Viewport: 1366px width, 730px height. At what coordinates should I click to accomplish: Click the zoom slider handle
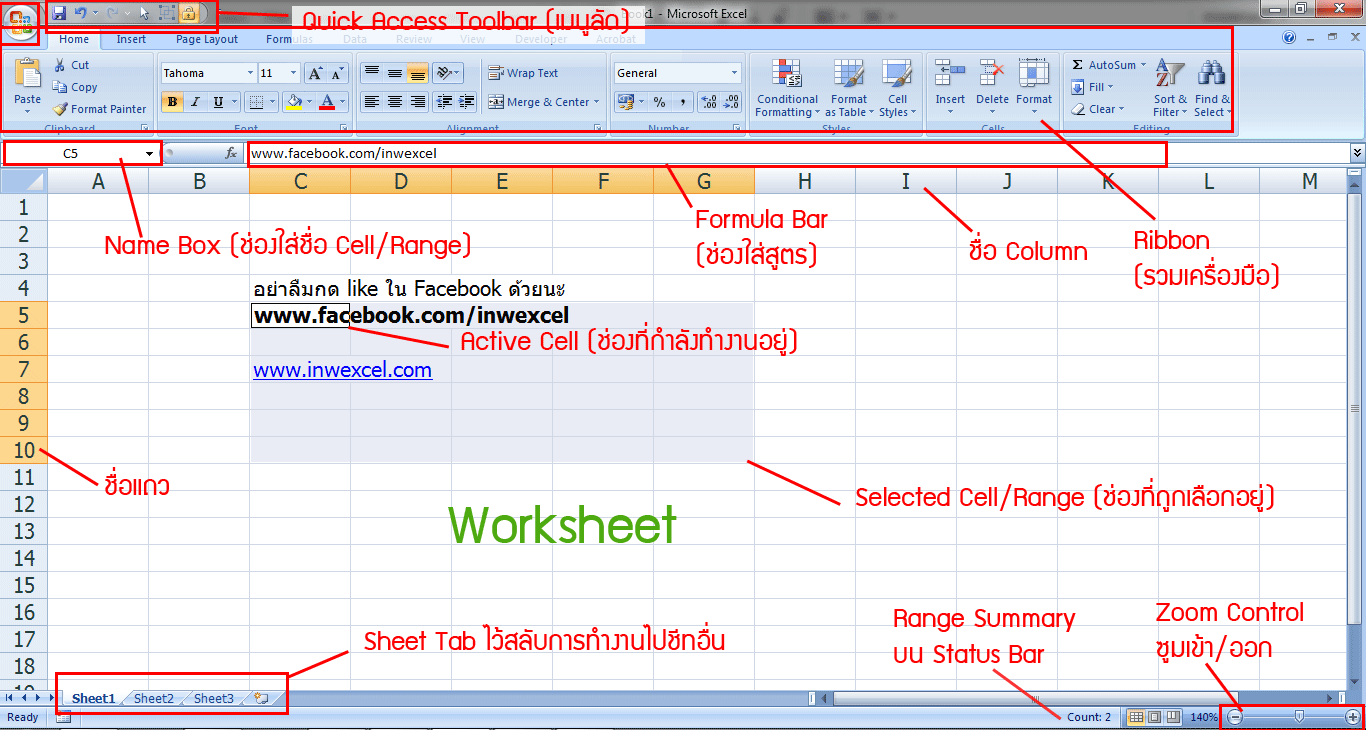click(1299, 716)
